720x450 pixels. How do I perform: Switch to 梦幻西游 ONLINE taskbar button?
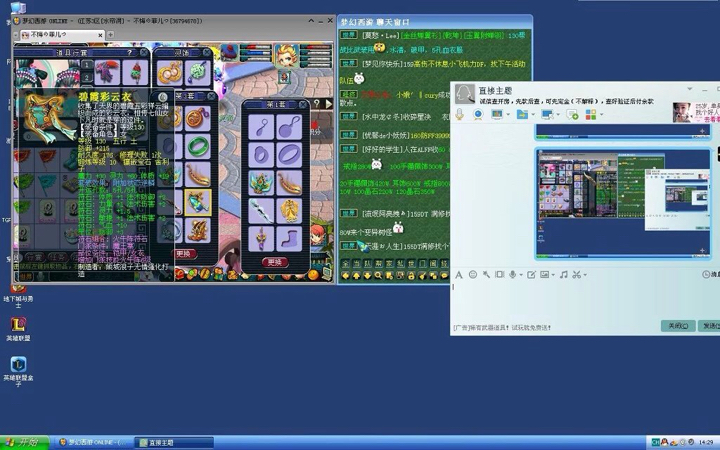(93, 443)
